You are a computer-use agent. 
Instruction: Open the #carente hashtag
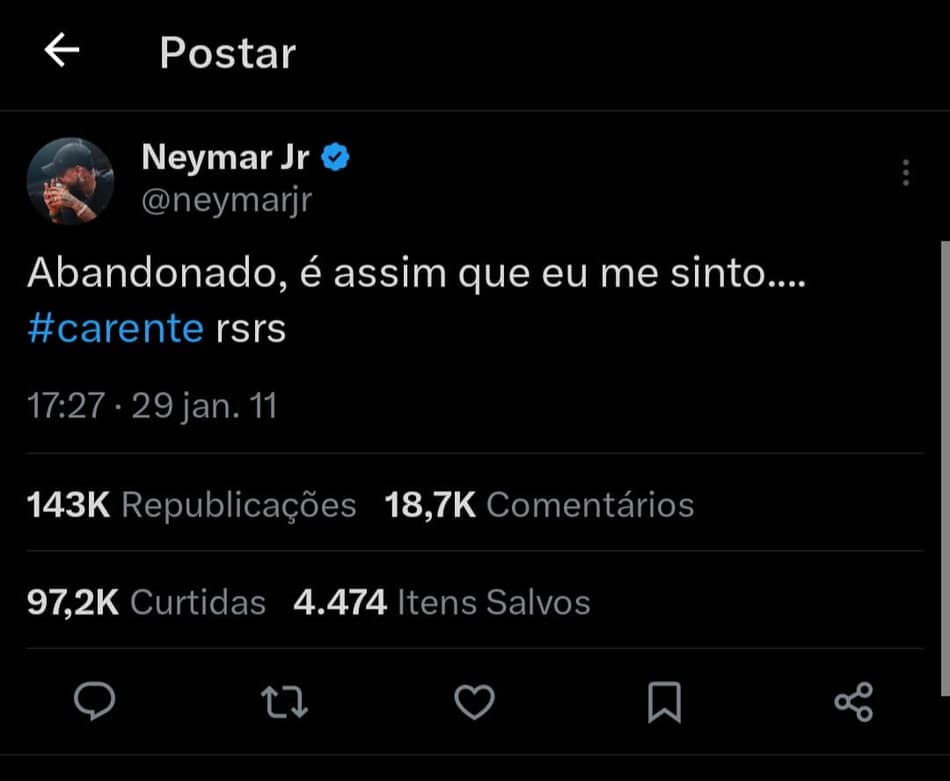pyautogui.click(x=115, y=328)
